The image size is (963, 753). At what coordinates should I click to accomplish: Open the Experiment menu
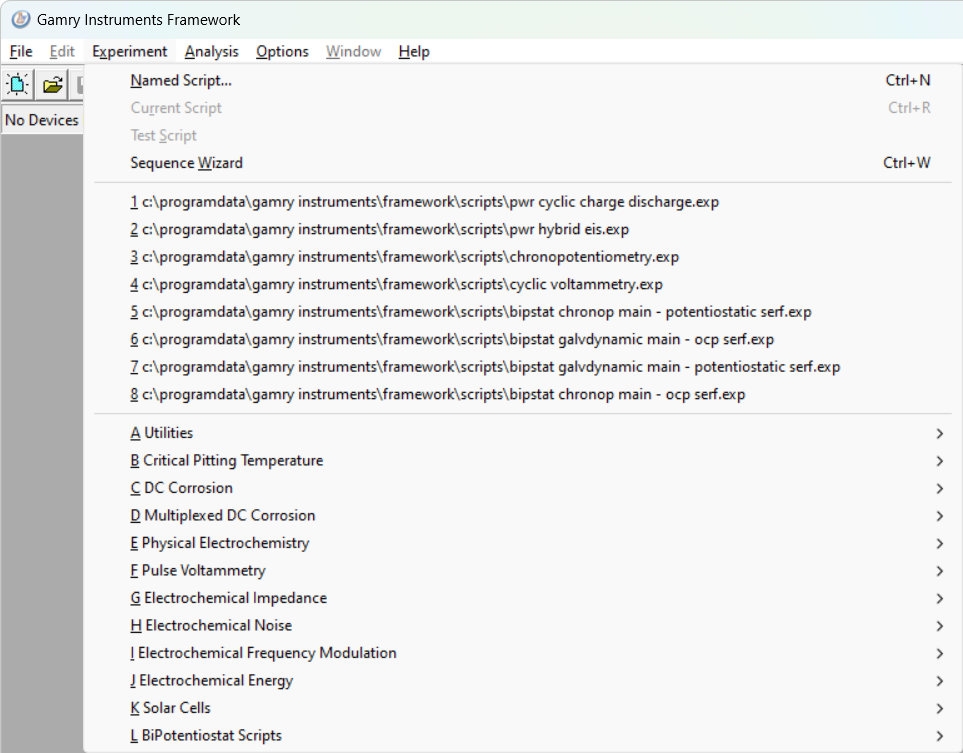click(x=130, y=52)
